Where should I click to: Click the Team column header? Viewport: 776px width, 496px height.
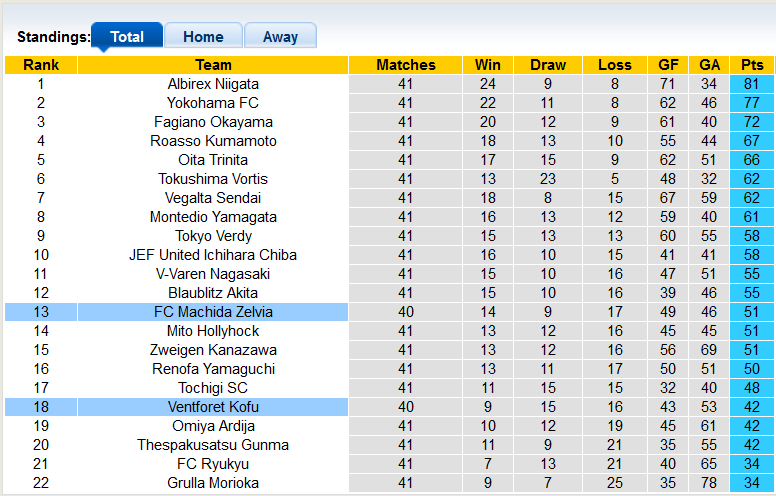tap(213, 65)
